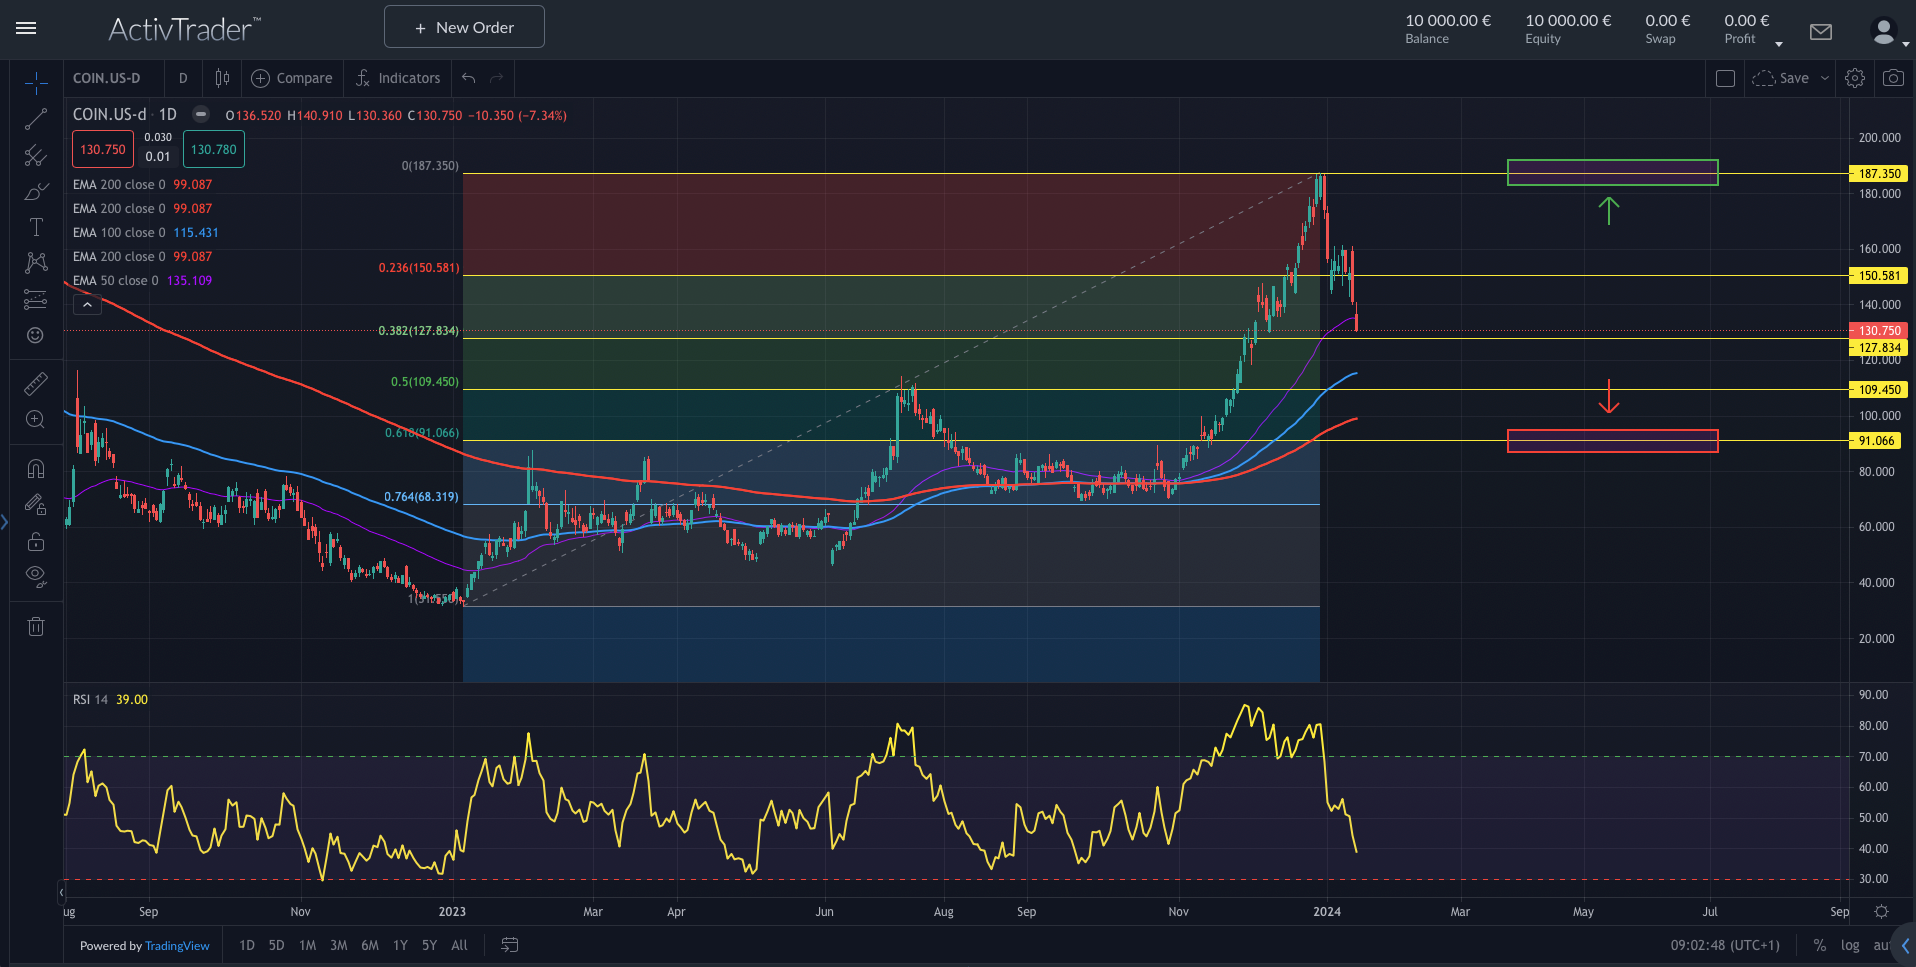The image size is (1916, 967).
Task: Click the New Order button
Action: [x=464, y=27]
